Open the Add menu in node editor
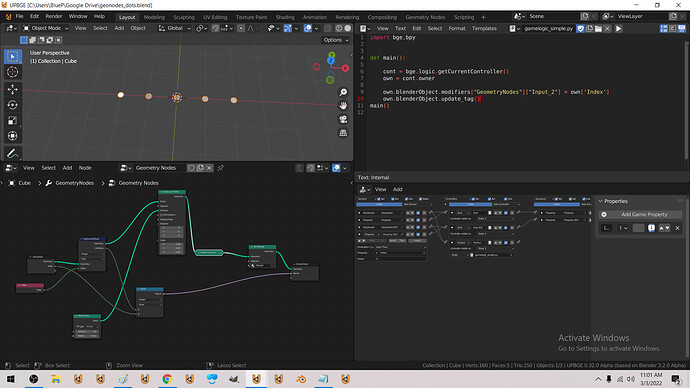Image resolution: width=690 pixels, height=388 pixels. point(67,168)
